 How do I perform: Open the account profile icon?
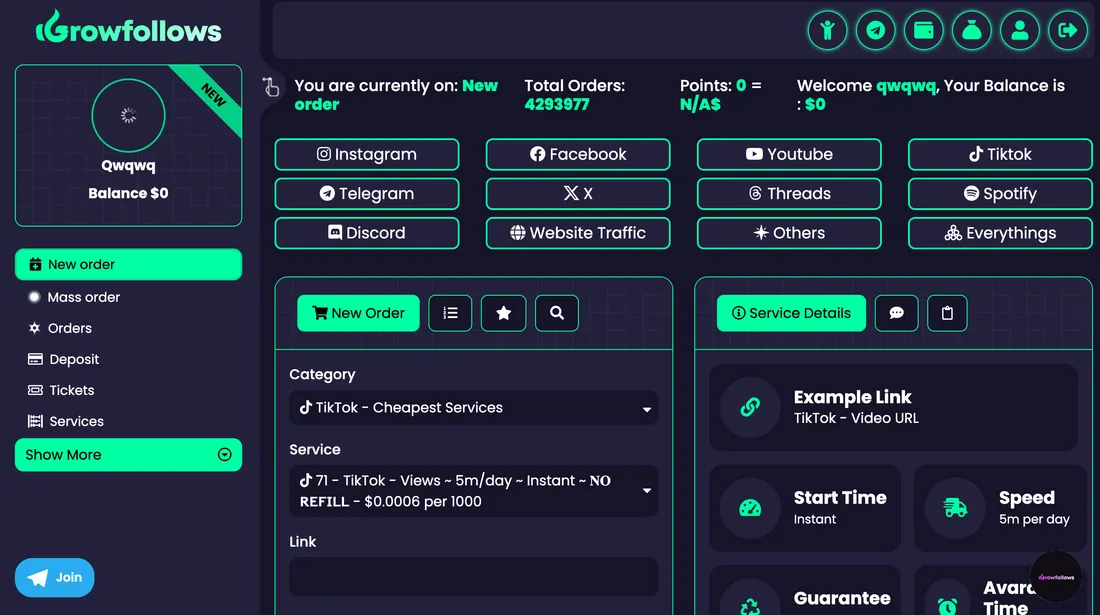coord(1019,30)
